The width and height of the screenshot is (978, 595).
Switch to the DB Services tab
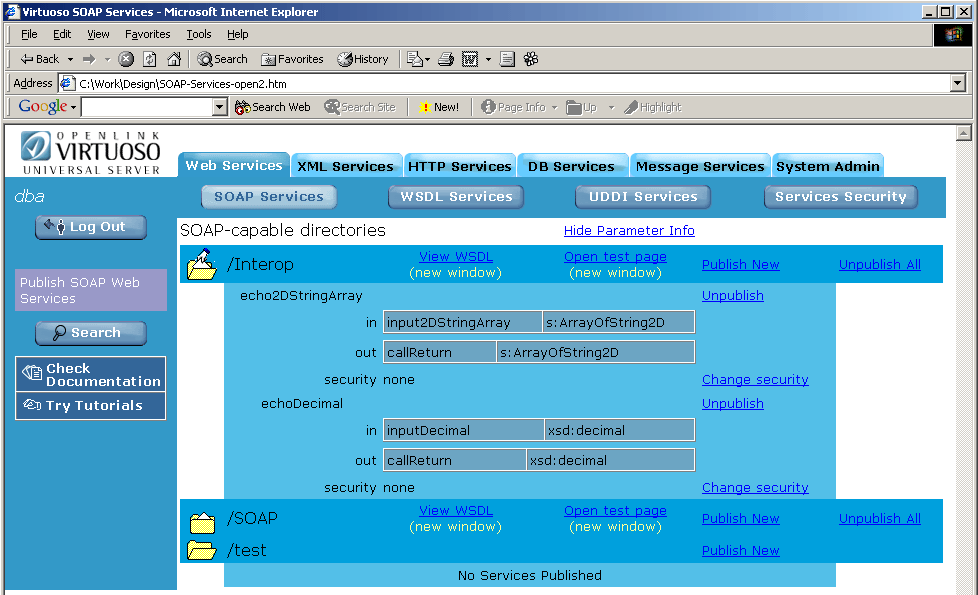(571, 166)
